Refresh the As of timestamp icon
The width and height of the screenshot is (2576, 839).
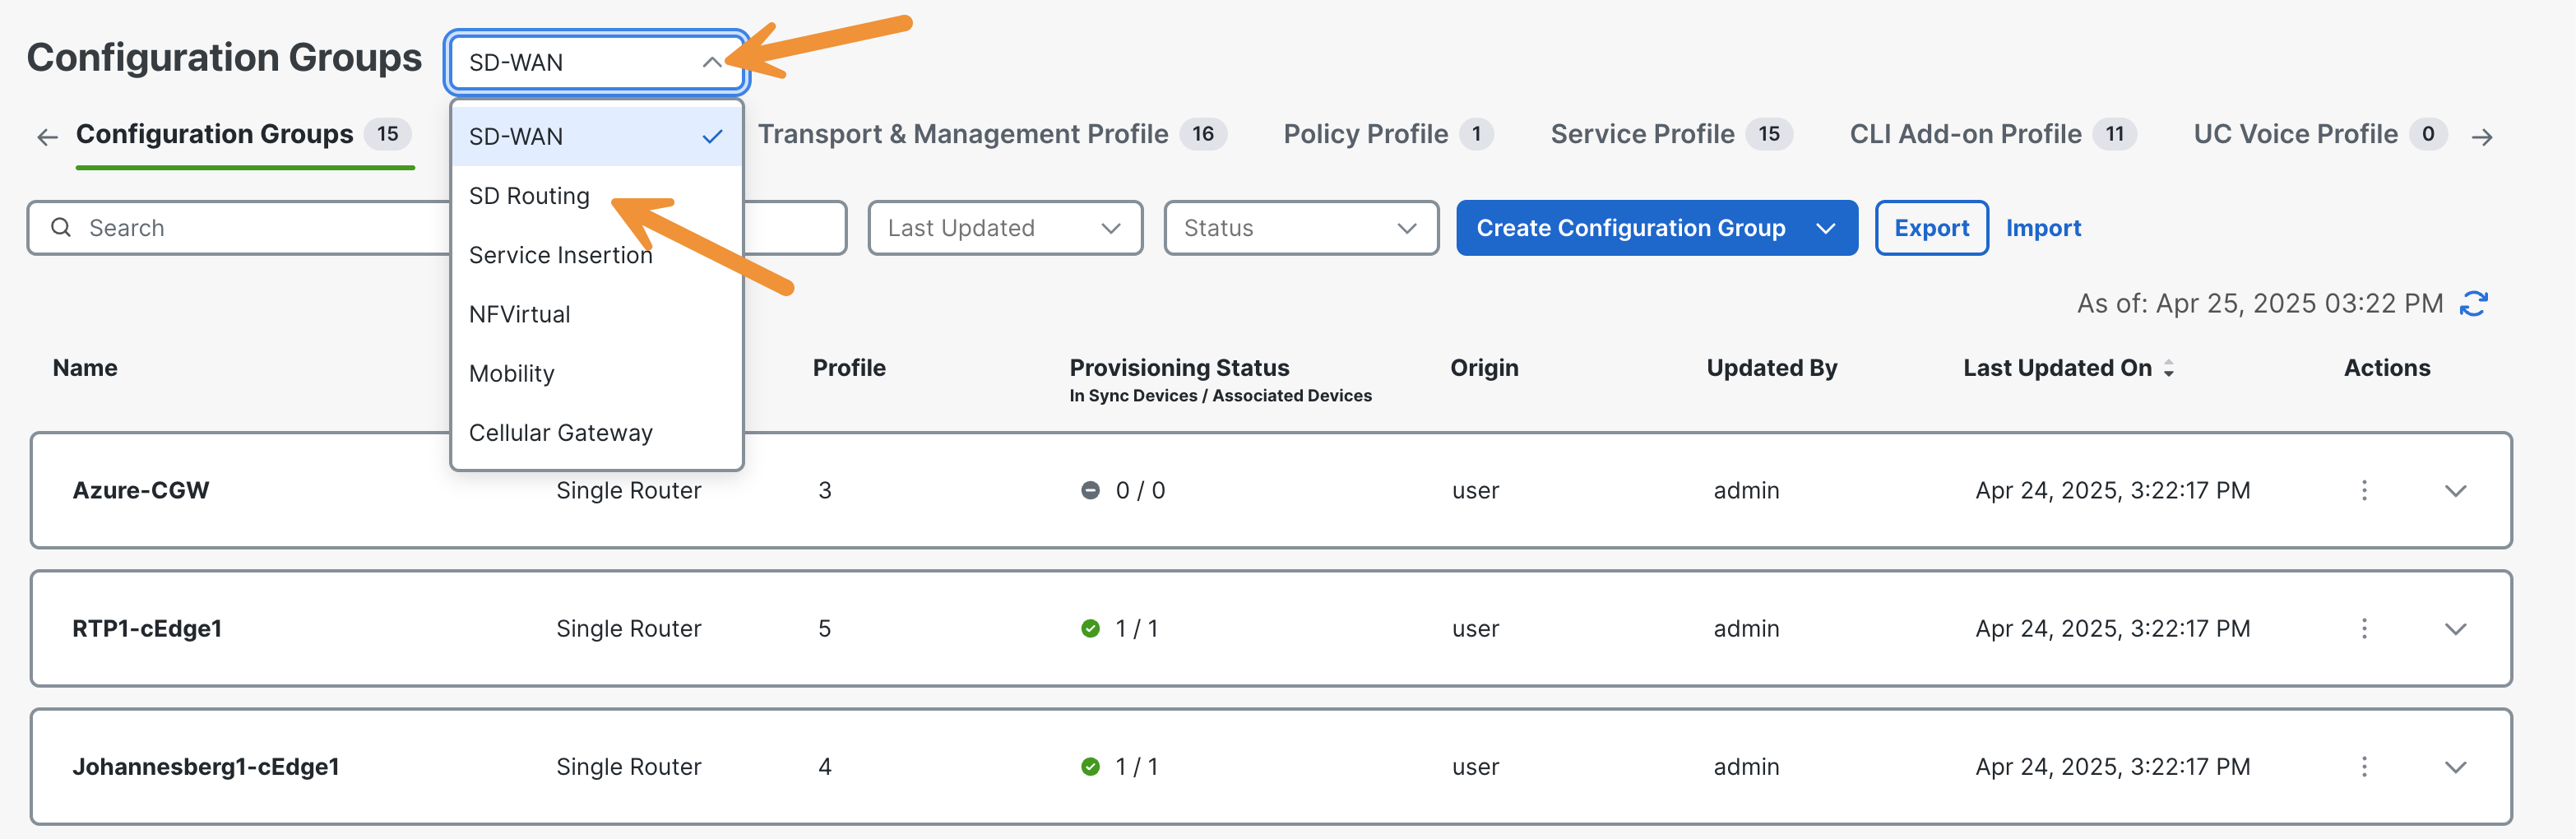point(2474,303)
